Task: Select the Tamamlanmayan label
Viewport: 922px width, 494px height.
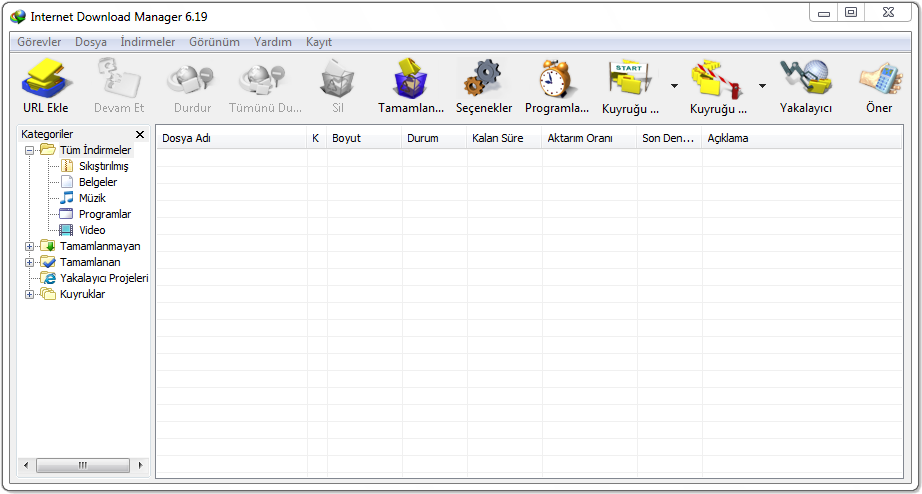Action: tap(101, 246)
